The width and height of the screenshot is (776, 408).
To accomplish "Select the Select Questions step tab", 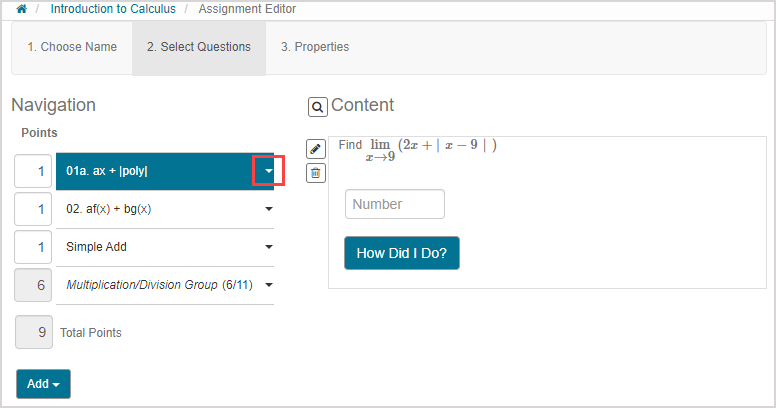I will (199, 47).
